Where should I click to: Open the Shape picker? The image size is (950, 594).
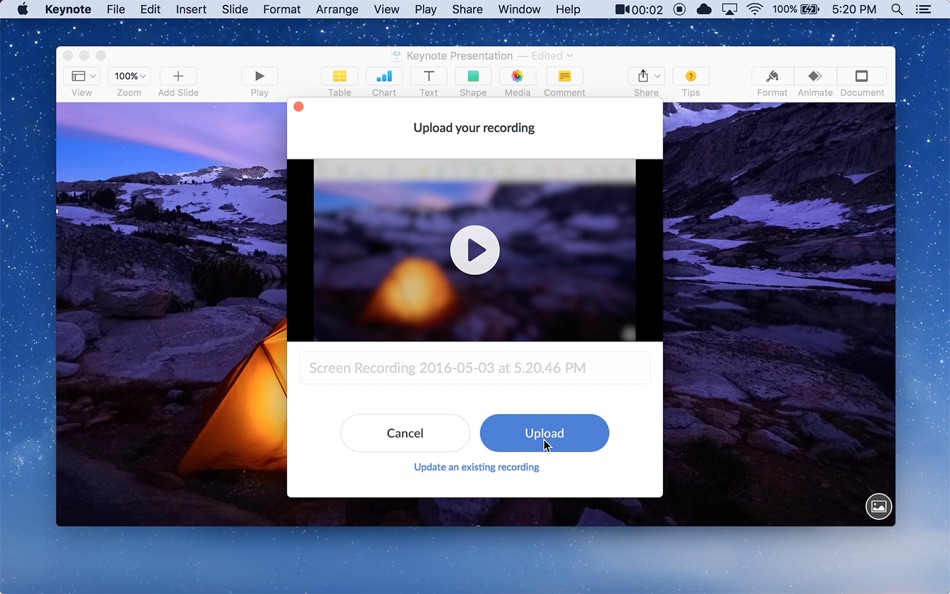click(x=473, y=76)
